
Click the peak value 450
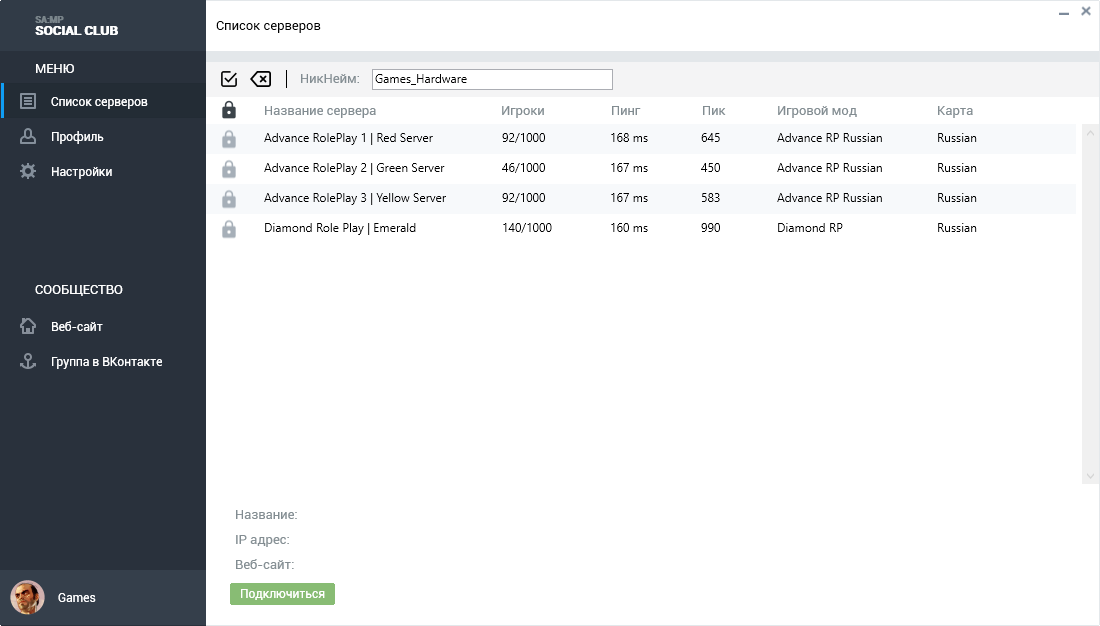711,168
